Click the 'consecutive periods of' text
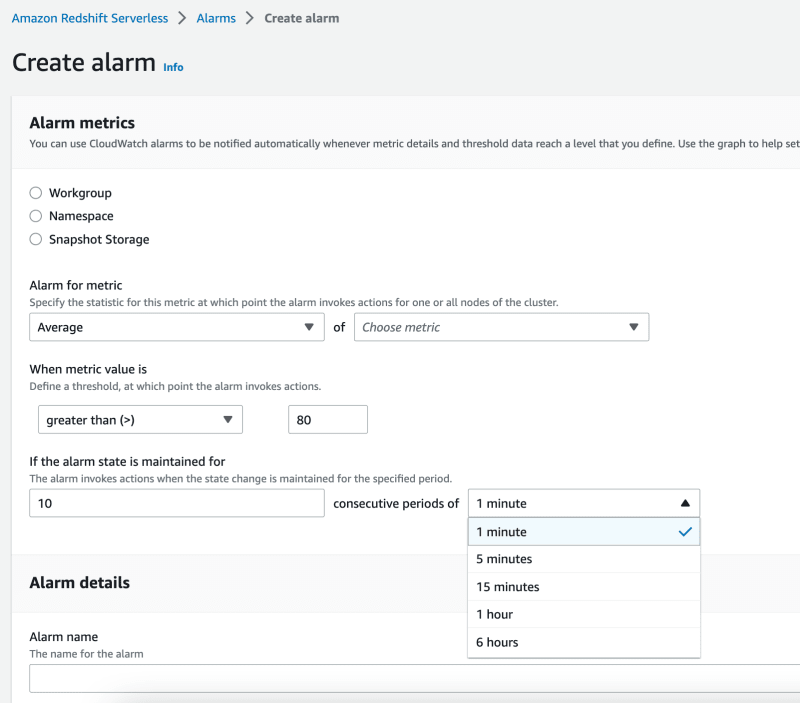The width and height of the screenshot is (800, 703). 396,504
